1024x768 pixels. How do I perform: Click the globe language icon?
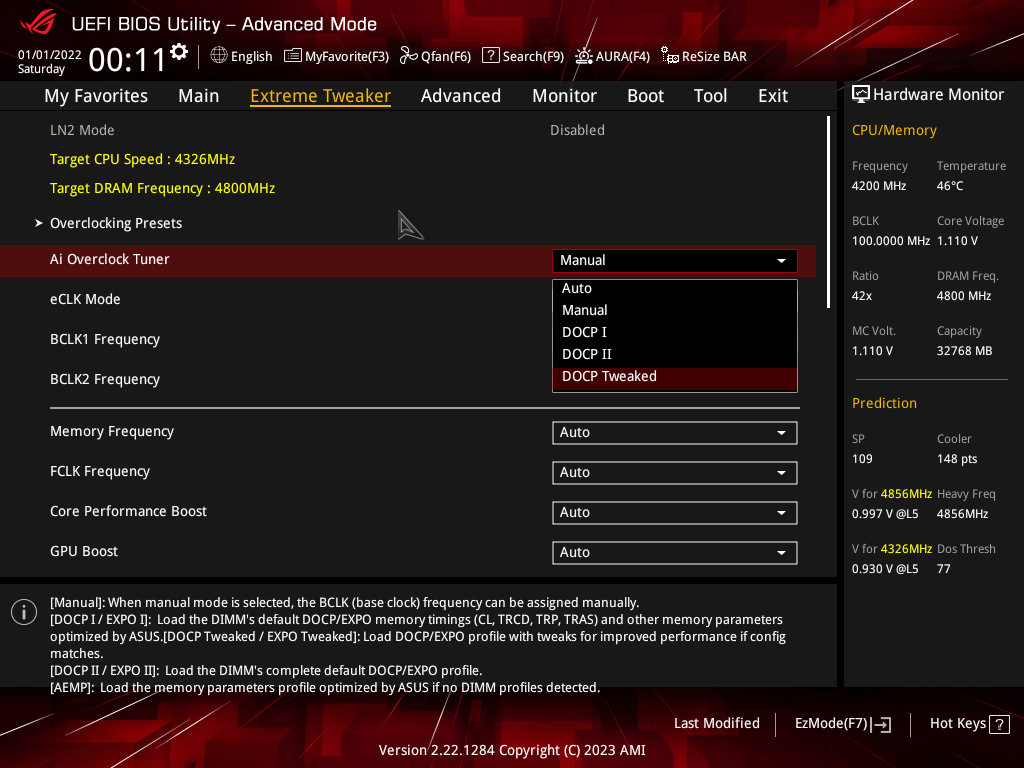click(219, 56)
